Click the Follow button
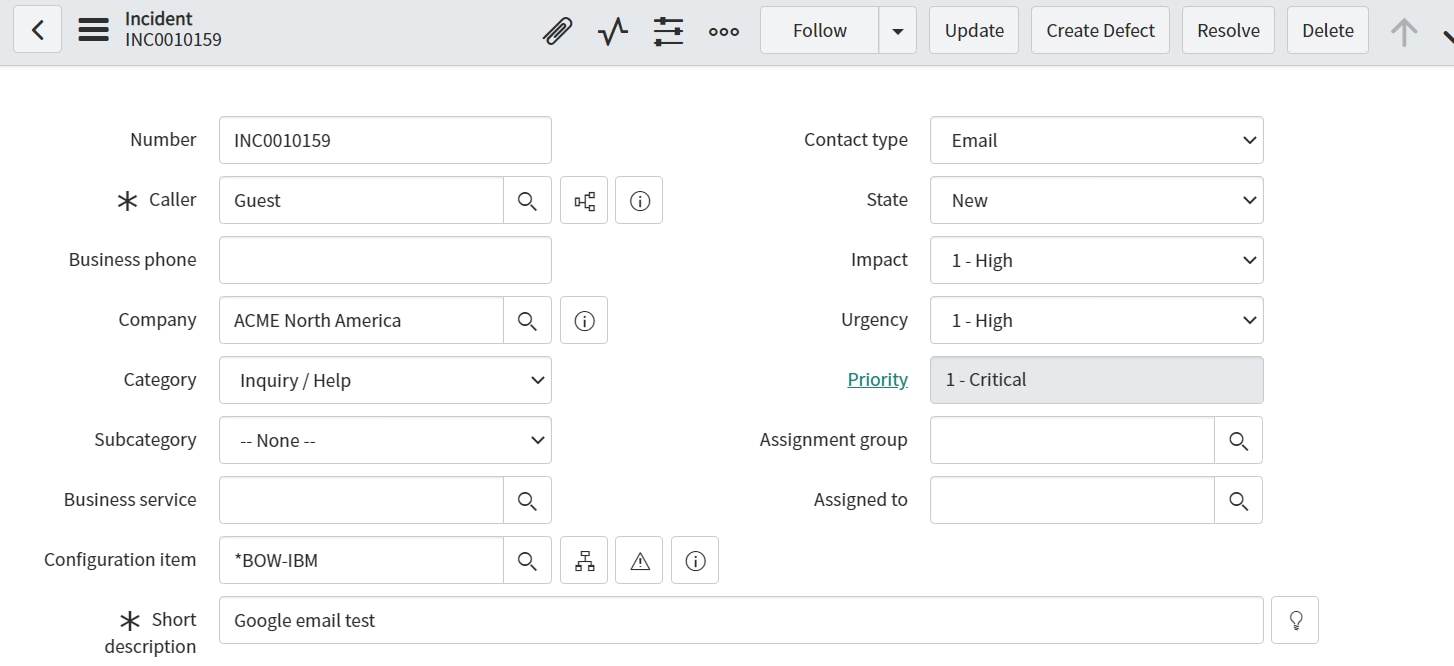Viewport: 1454px width, 666px height. pyautogui.click(x=819, y=30)
